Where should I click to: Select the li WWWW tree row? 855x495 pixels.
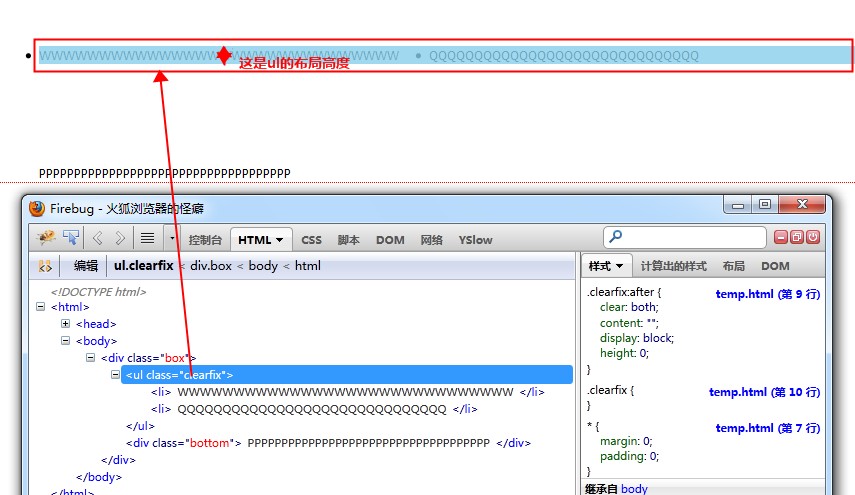pos(347,392)
